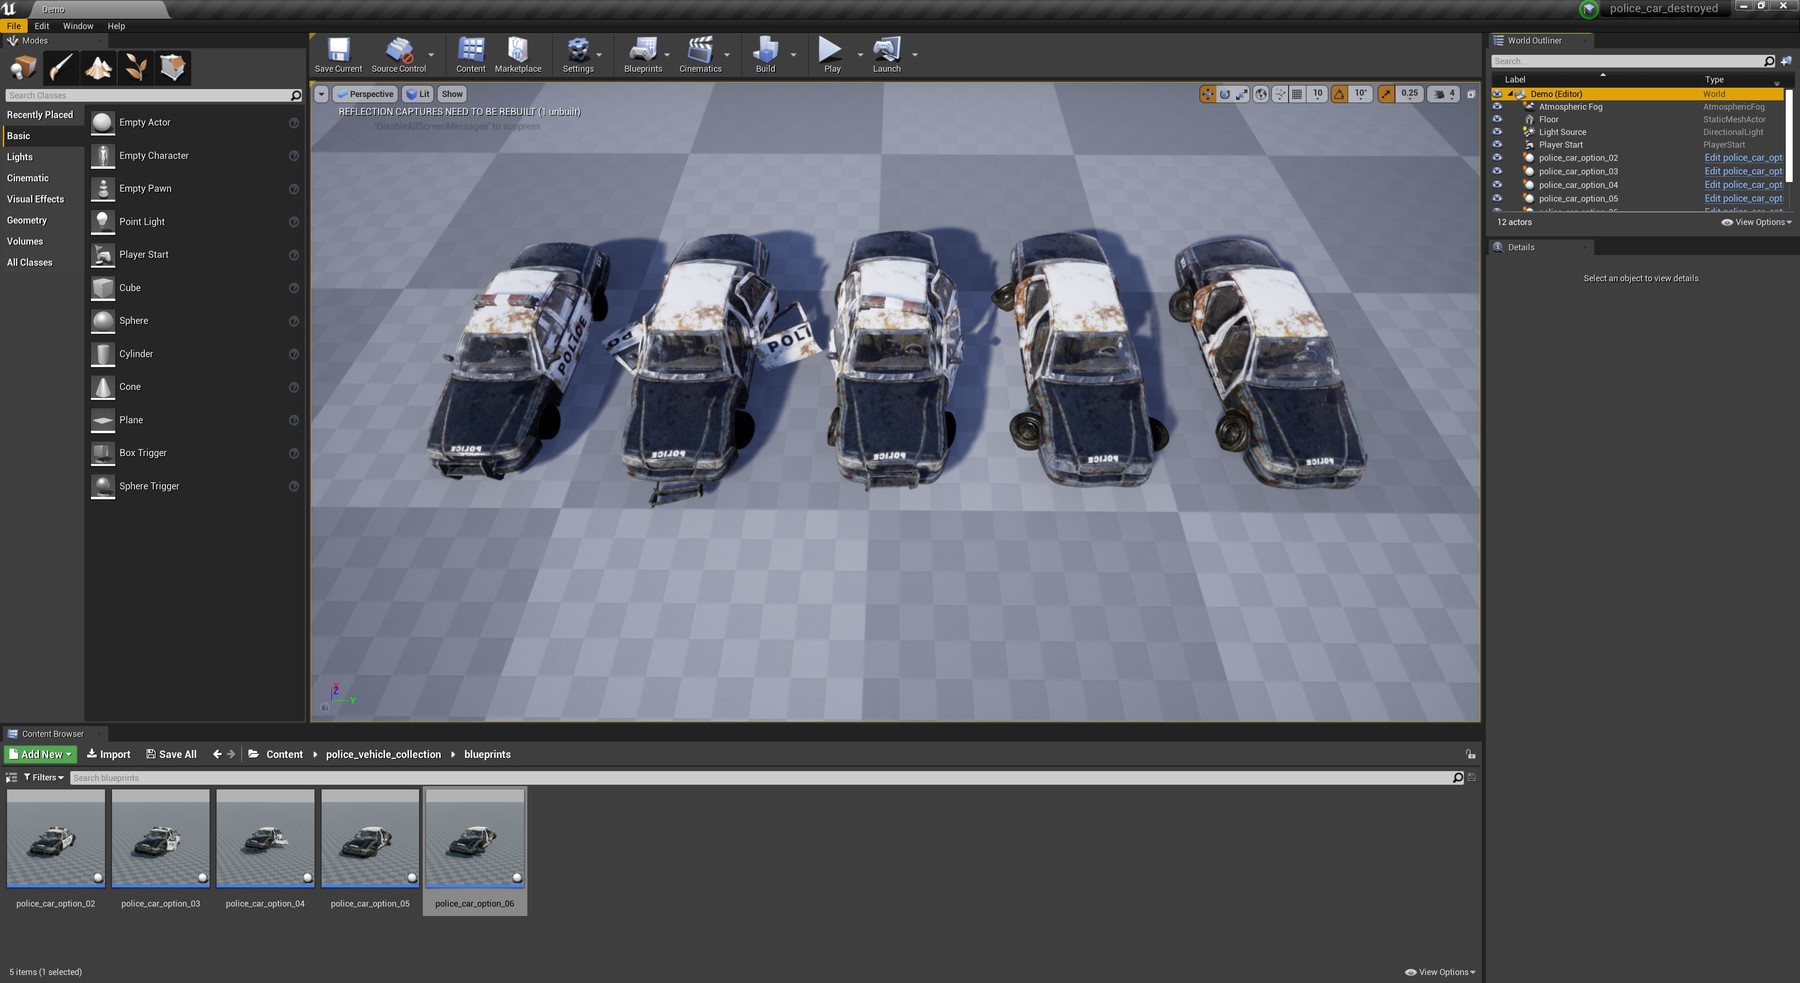Screen dimensions: 1800x983
Task: Select the police_car_option_04 blueprint thumbnail
Action: click(x=265, y=838)
